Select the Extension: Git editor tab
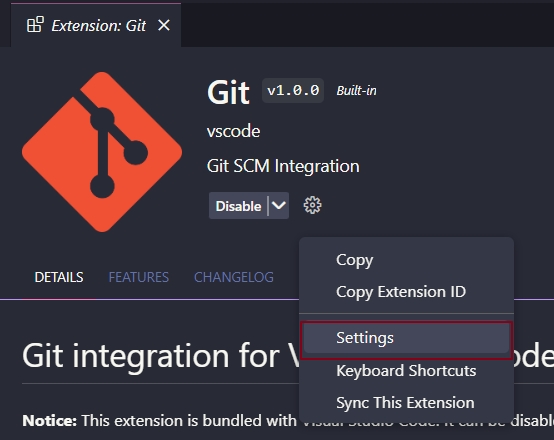Viewport: 554px width, 440px height. click(x=96, y=25)
